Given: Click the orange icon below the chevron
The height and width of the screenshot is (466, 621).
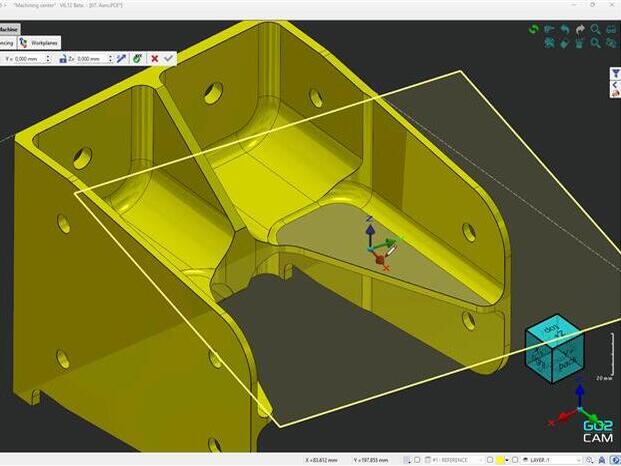Looking at the screenshot, I should [615, 93].
